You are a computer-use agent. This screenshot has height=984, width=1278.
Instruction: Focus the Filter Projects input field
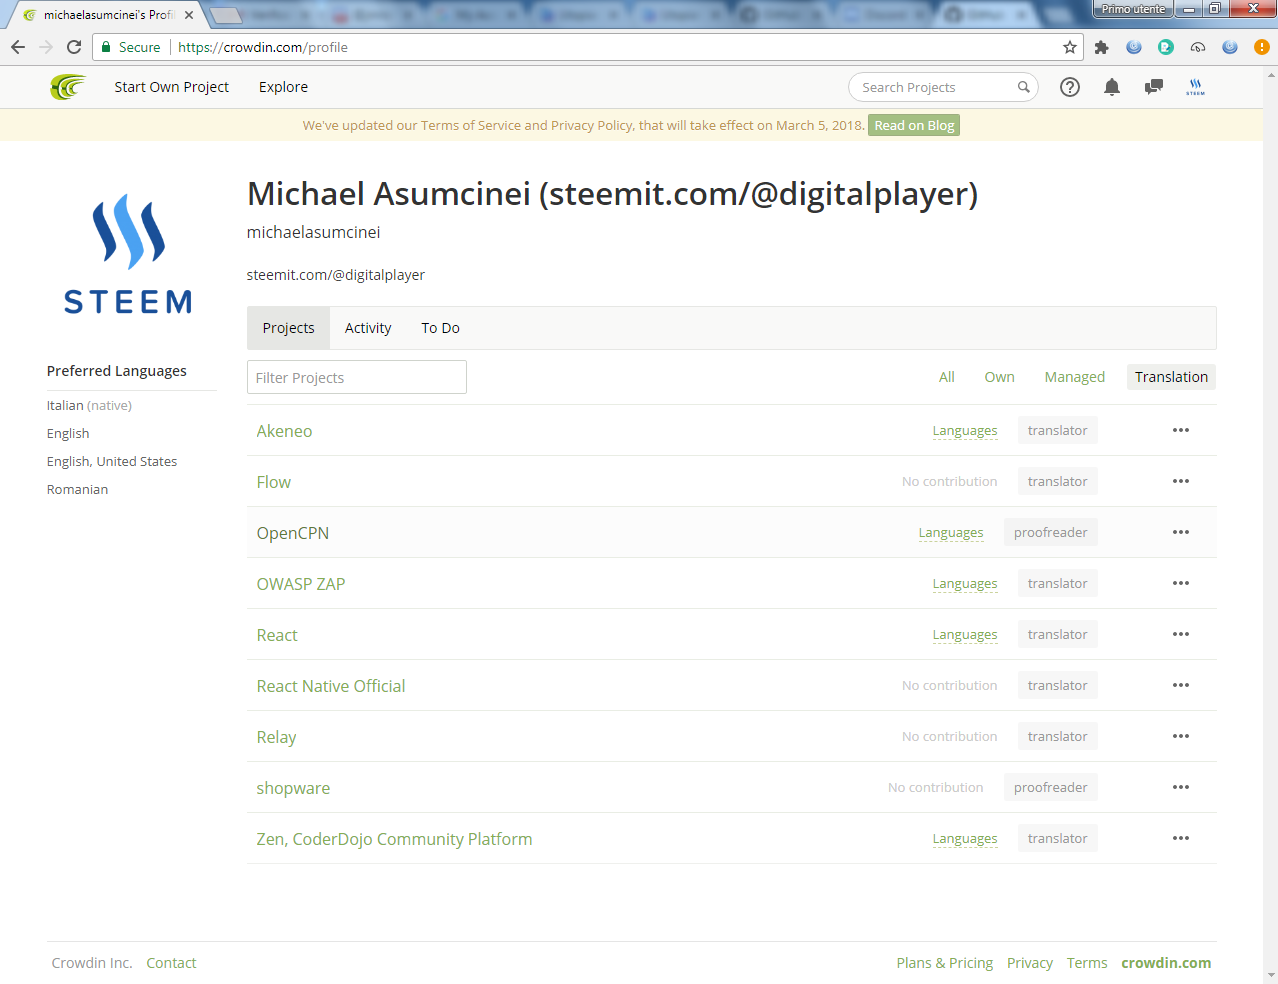click(357, 377)
